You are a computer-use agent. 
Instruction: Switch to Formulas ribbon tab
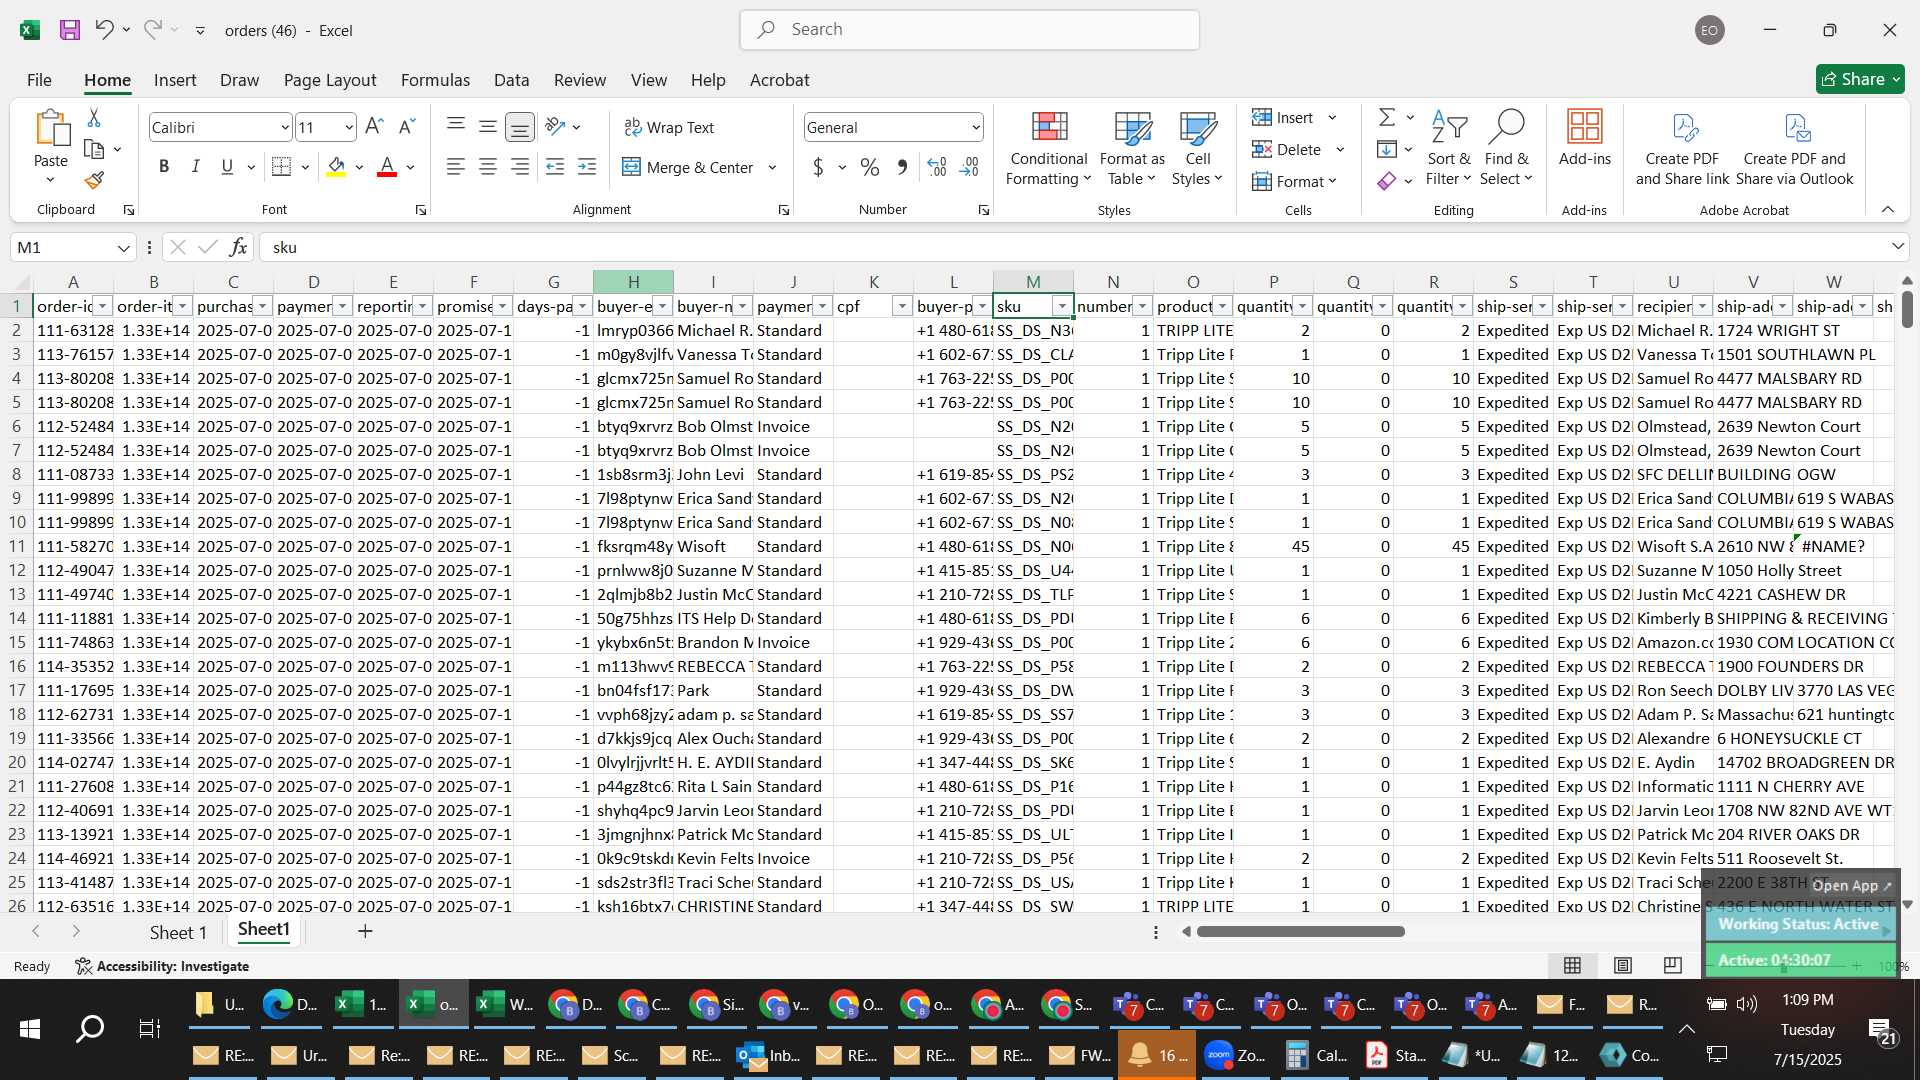pos(435,80)
